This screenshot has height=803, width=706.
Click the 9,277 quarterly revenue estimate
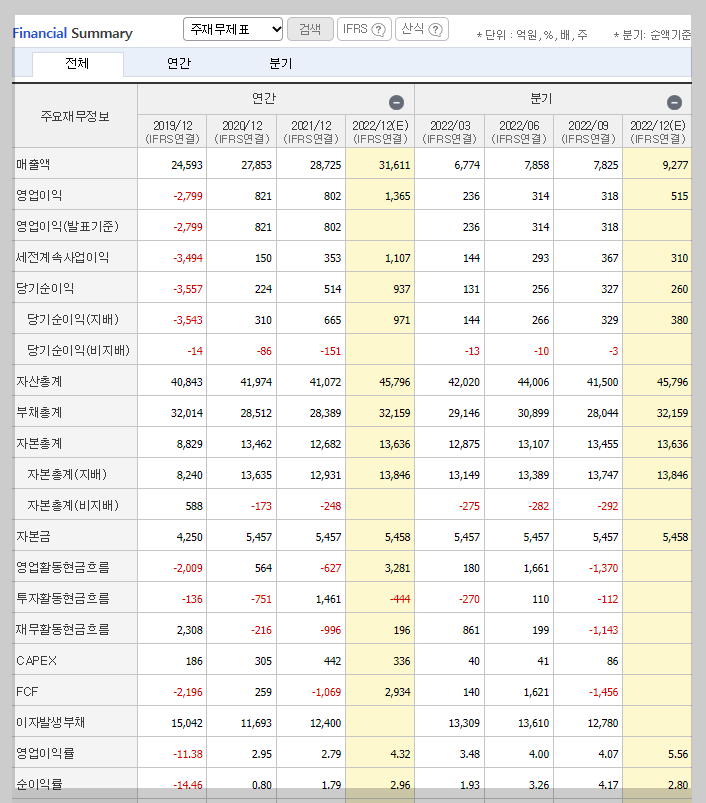(675, 165)
